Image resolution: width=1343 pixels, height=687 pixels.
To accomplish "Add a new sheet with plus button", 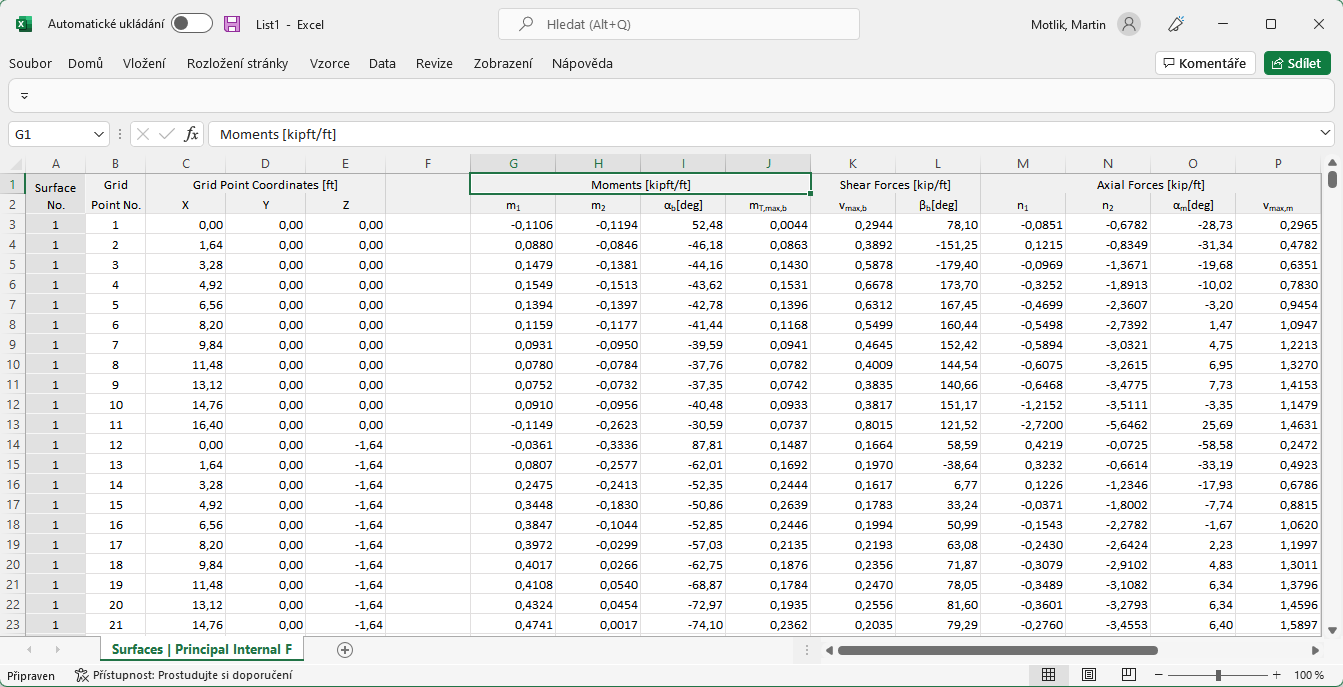I will tap(344, 649).
